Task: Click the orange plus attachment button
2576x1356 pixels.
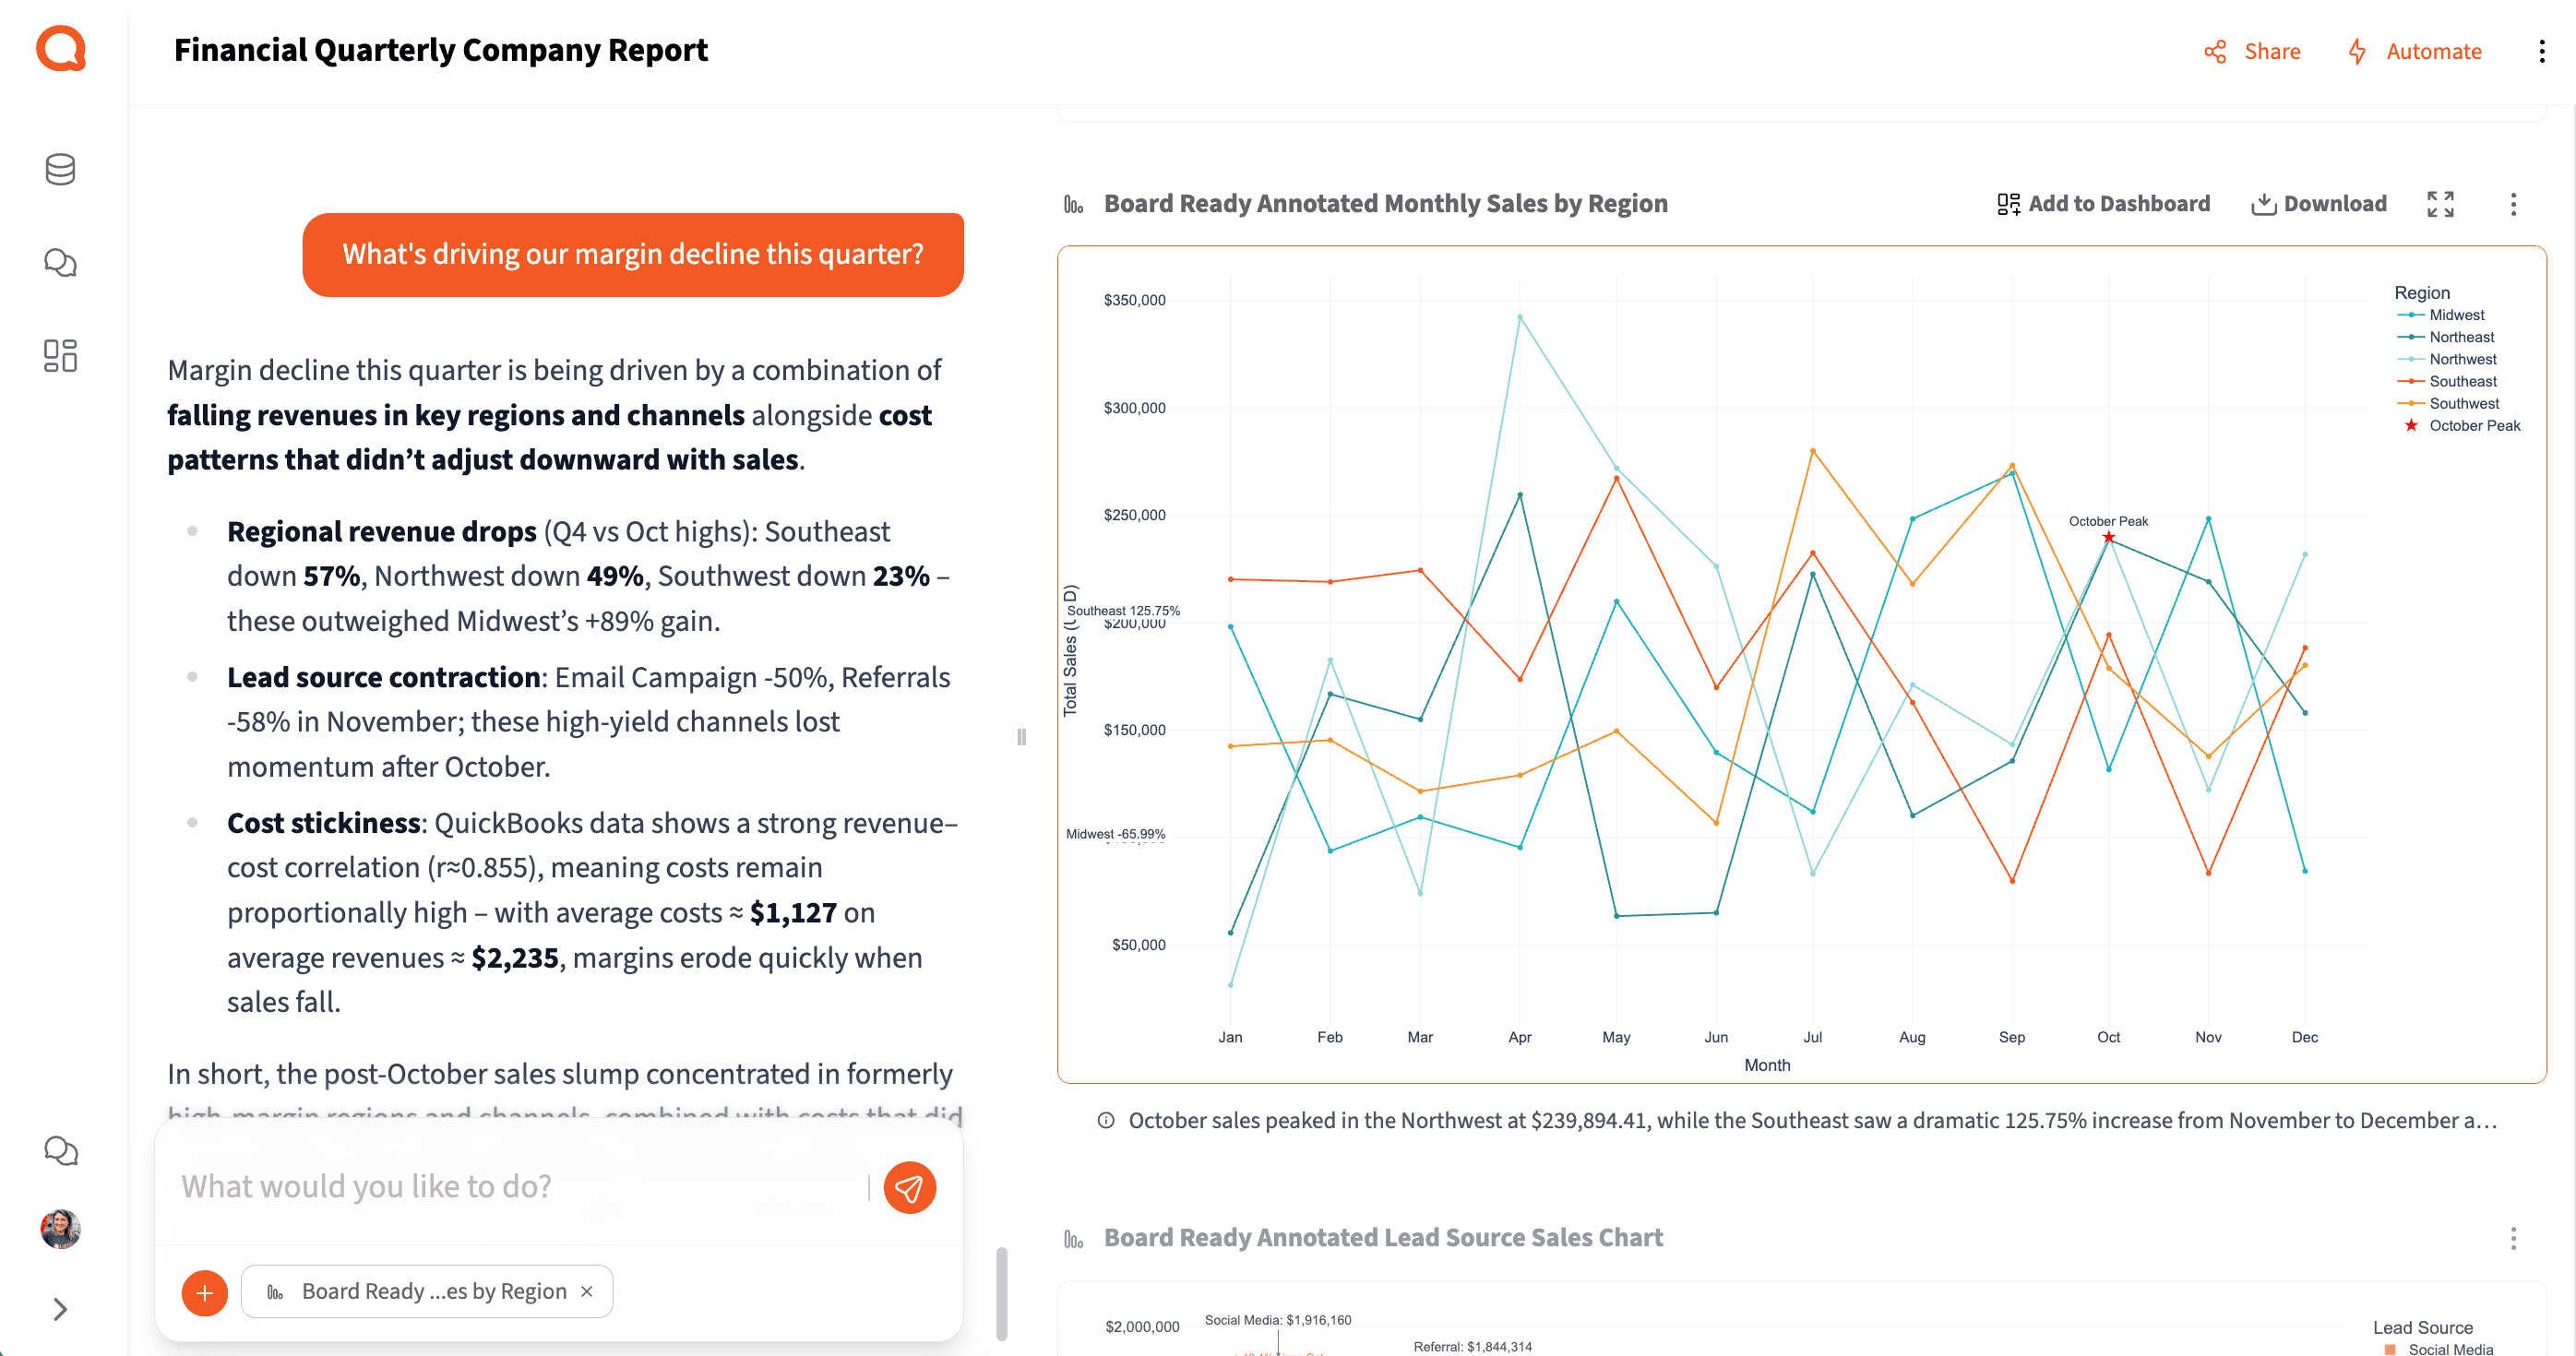Action: click(x=204, y=1292)
